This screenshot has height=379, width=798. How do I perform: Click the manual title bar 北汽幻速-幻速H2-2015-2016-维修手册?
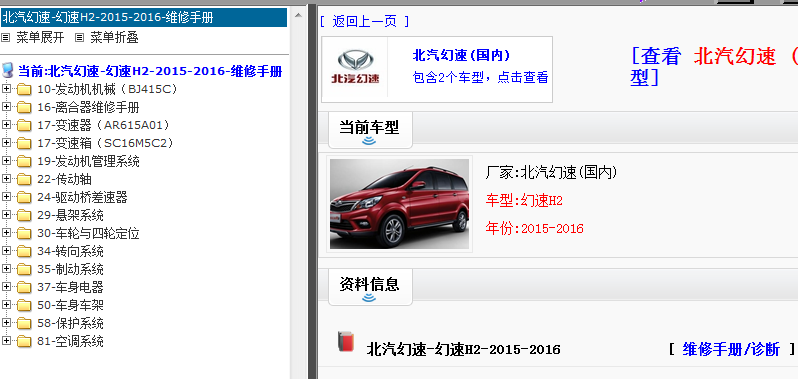[144, 18]
